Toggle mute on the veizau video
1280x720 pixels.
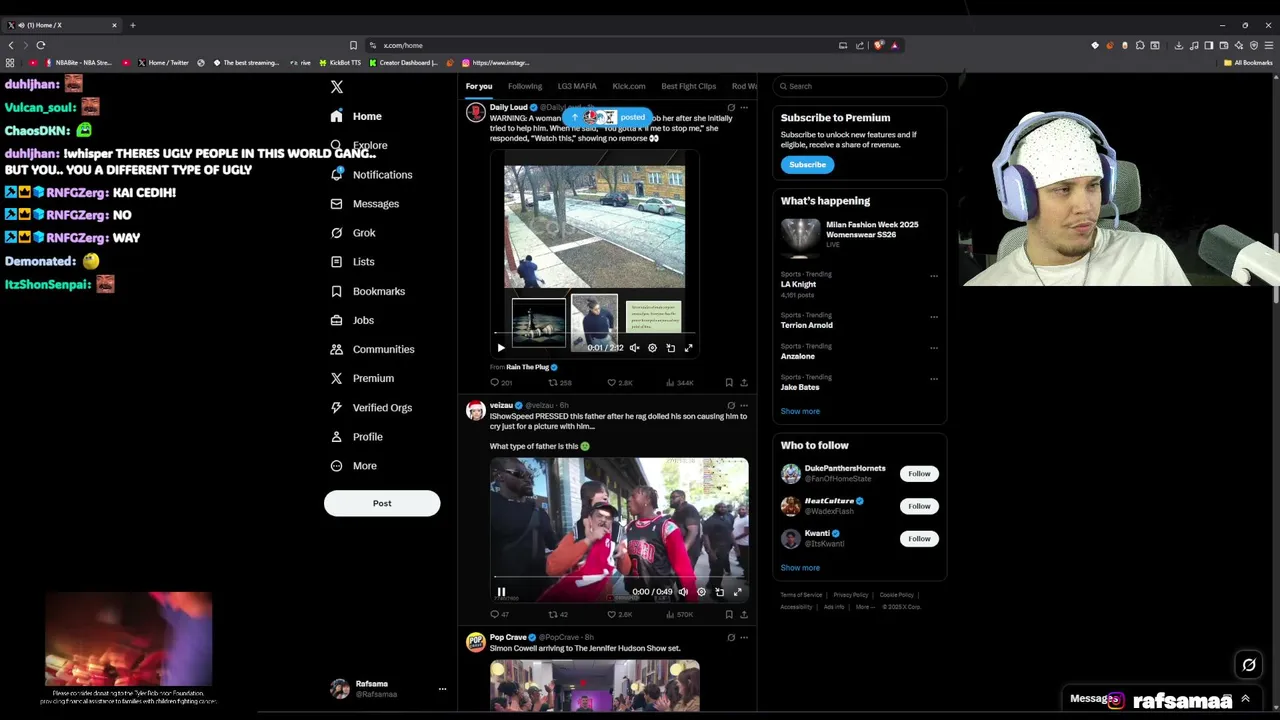pos(683,592)
